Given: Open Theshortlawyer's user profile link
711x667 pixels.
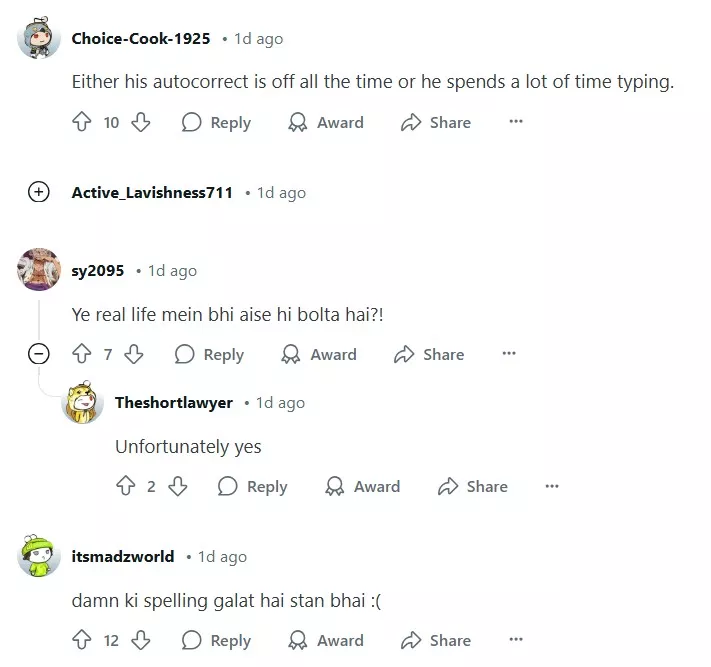Looking at the screenshot, I should point(174,402).
